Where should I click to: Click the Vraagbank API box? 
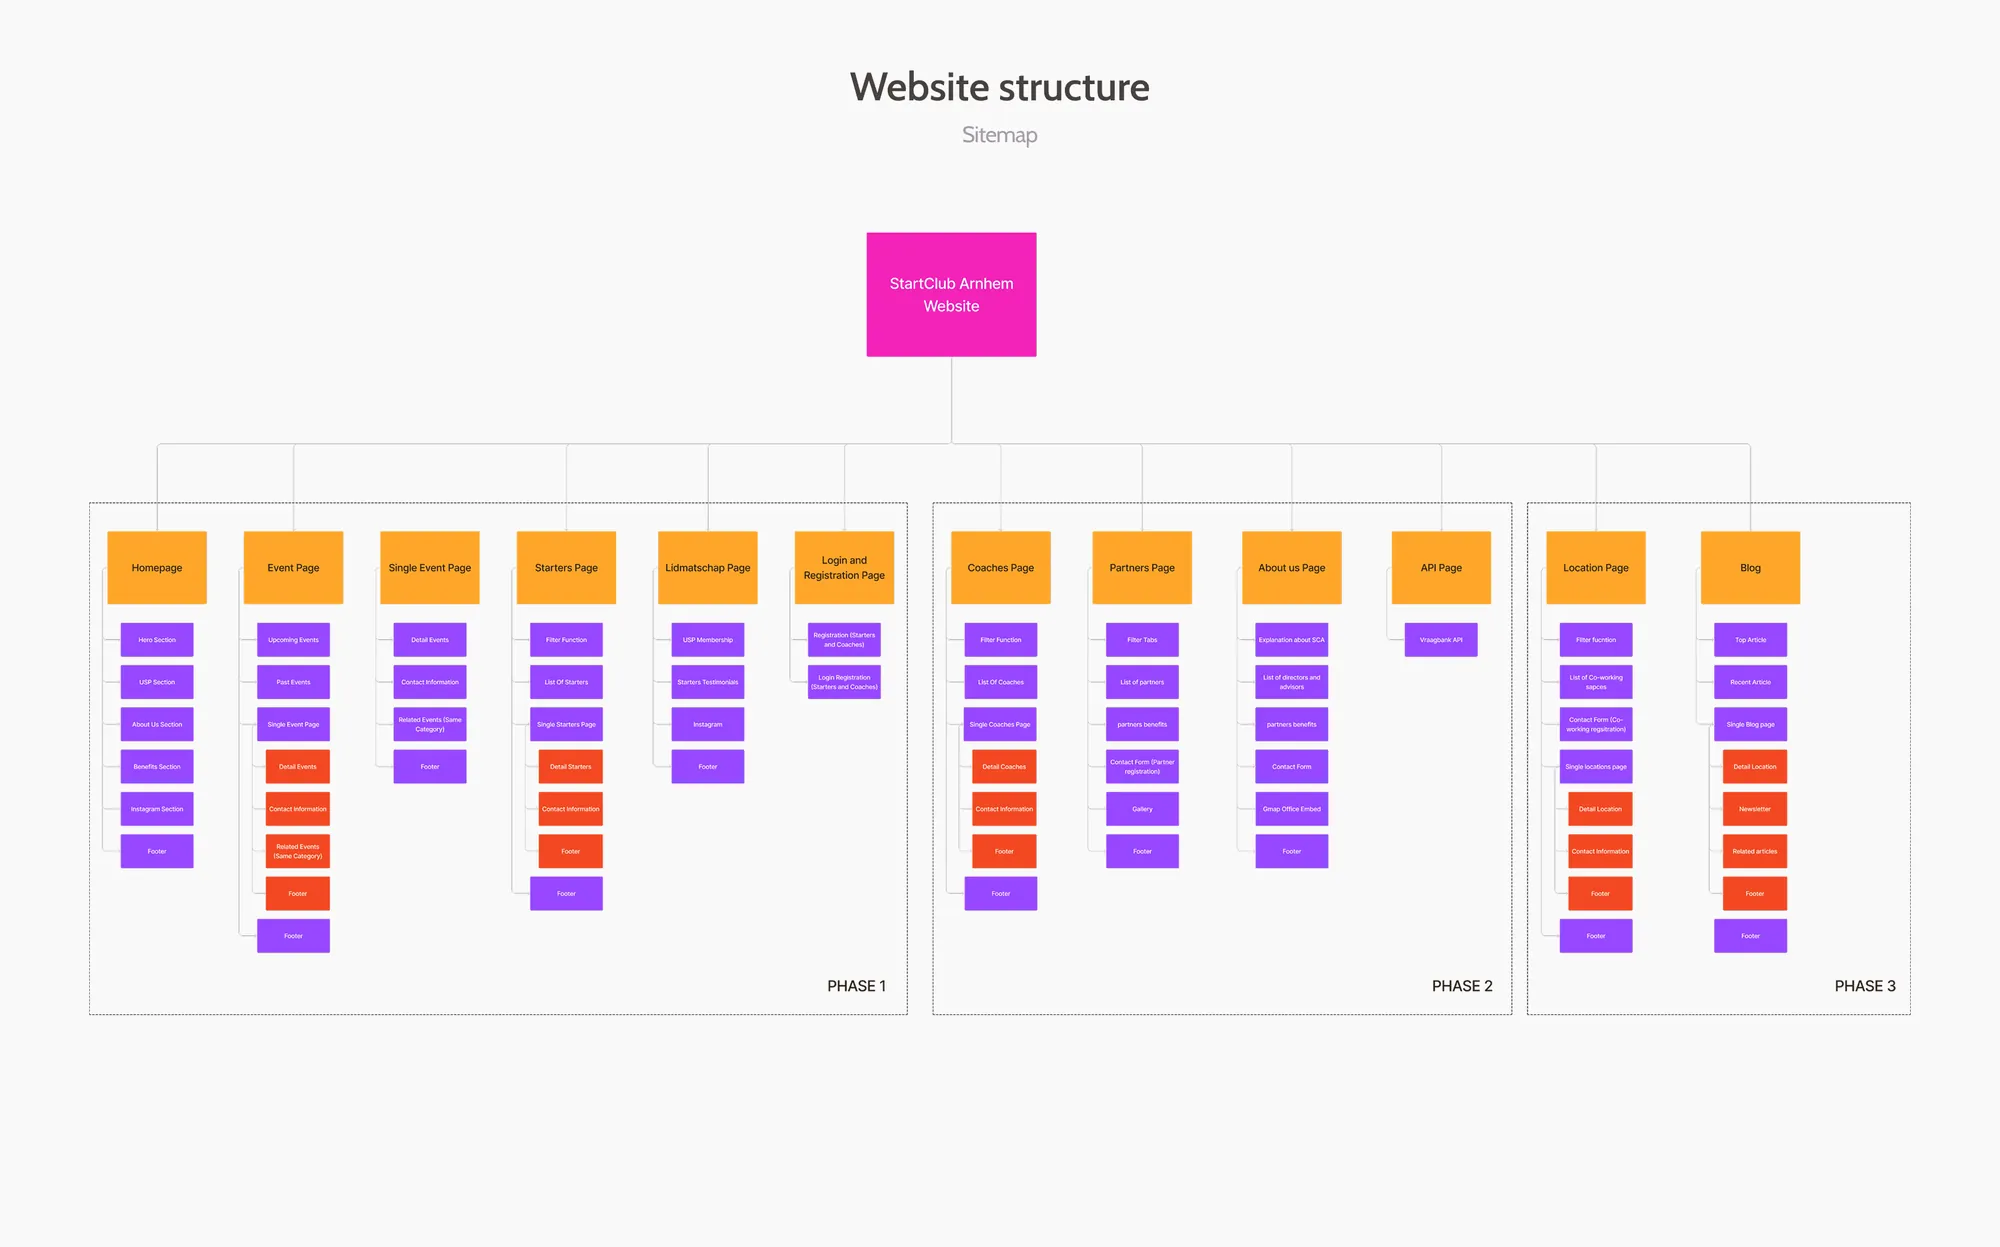click(x=1441, y=640)
